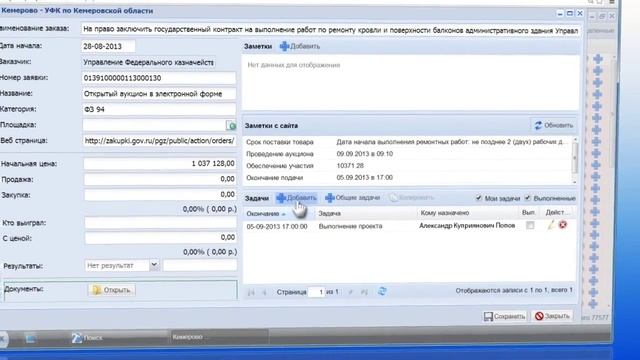
Task: Click the Закупка amount field
Action: click(160, 195)
